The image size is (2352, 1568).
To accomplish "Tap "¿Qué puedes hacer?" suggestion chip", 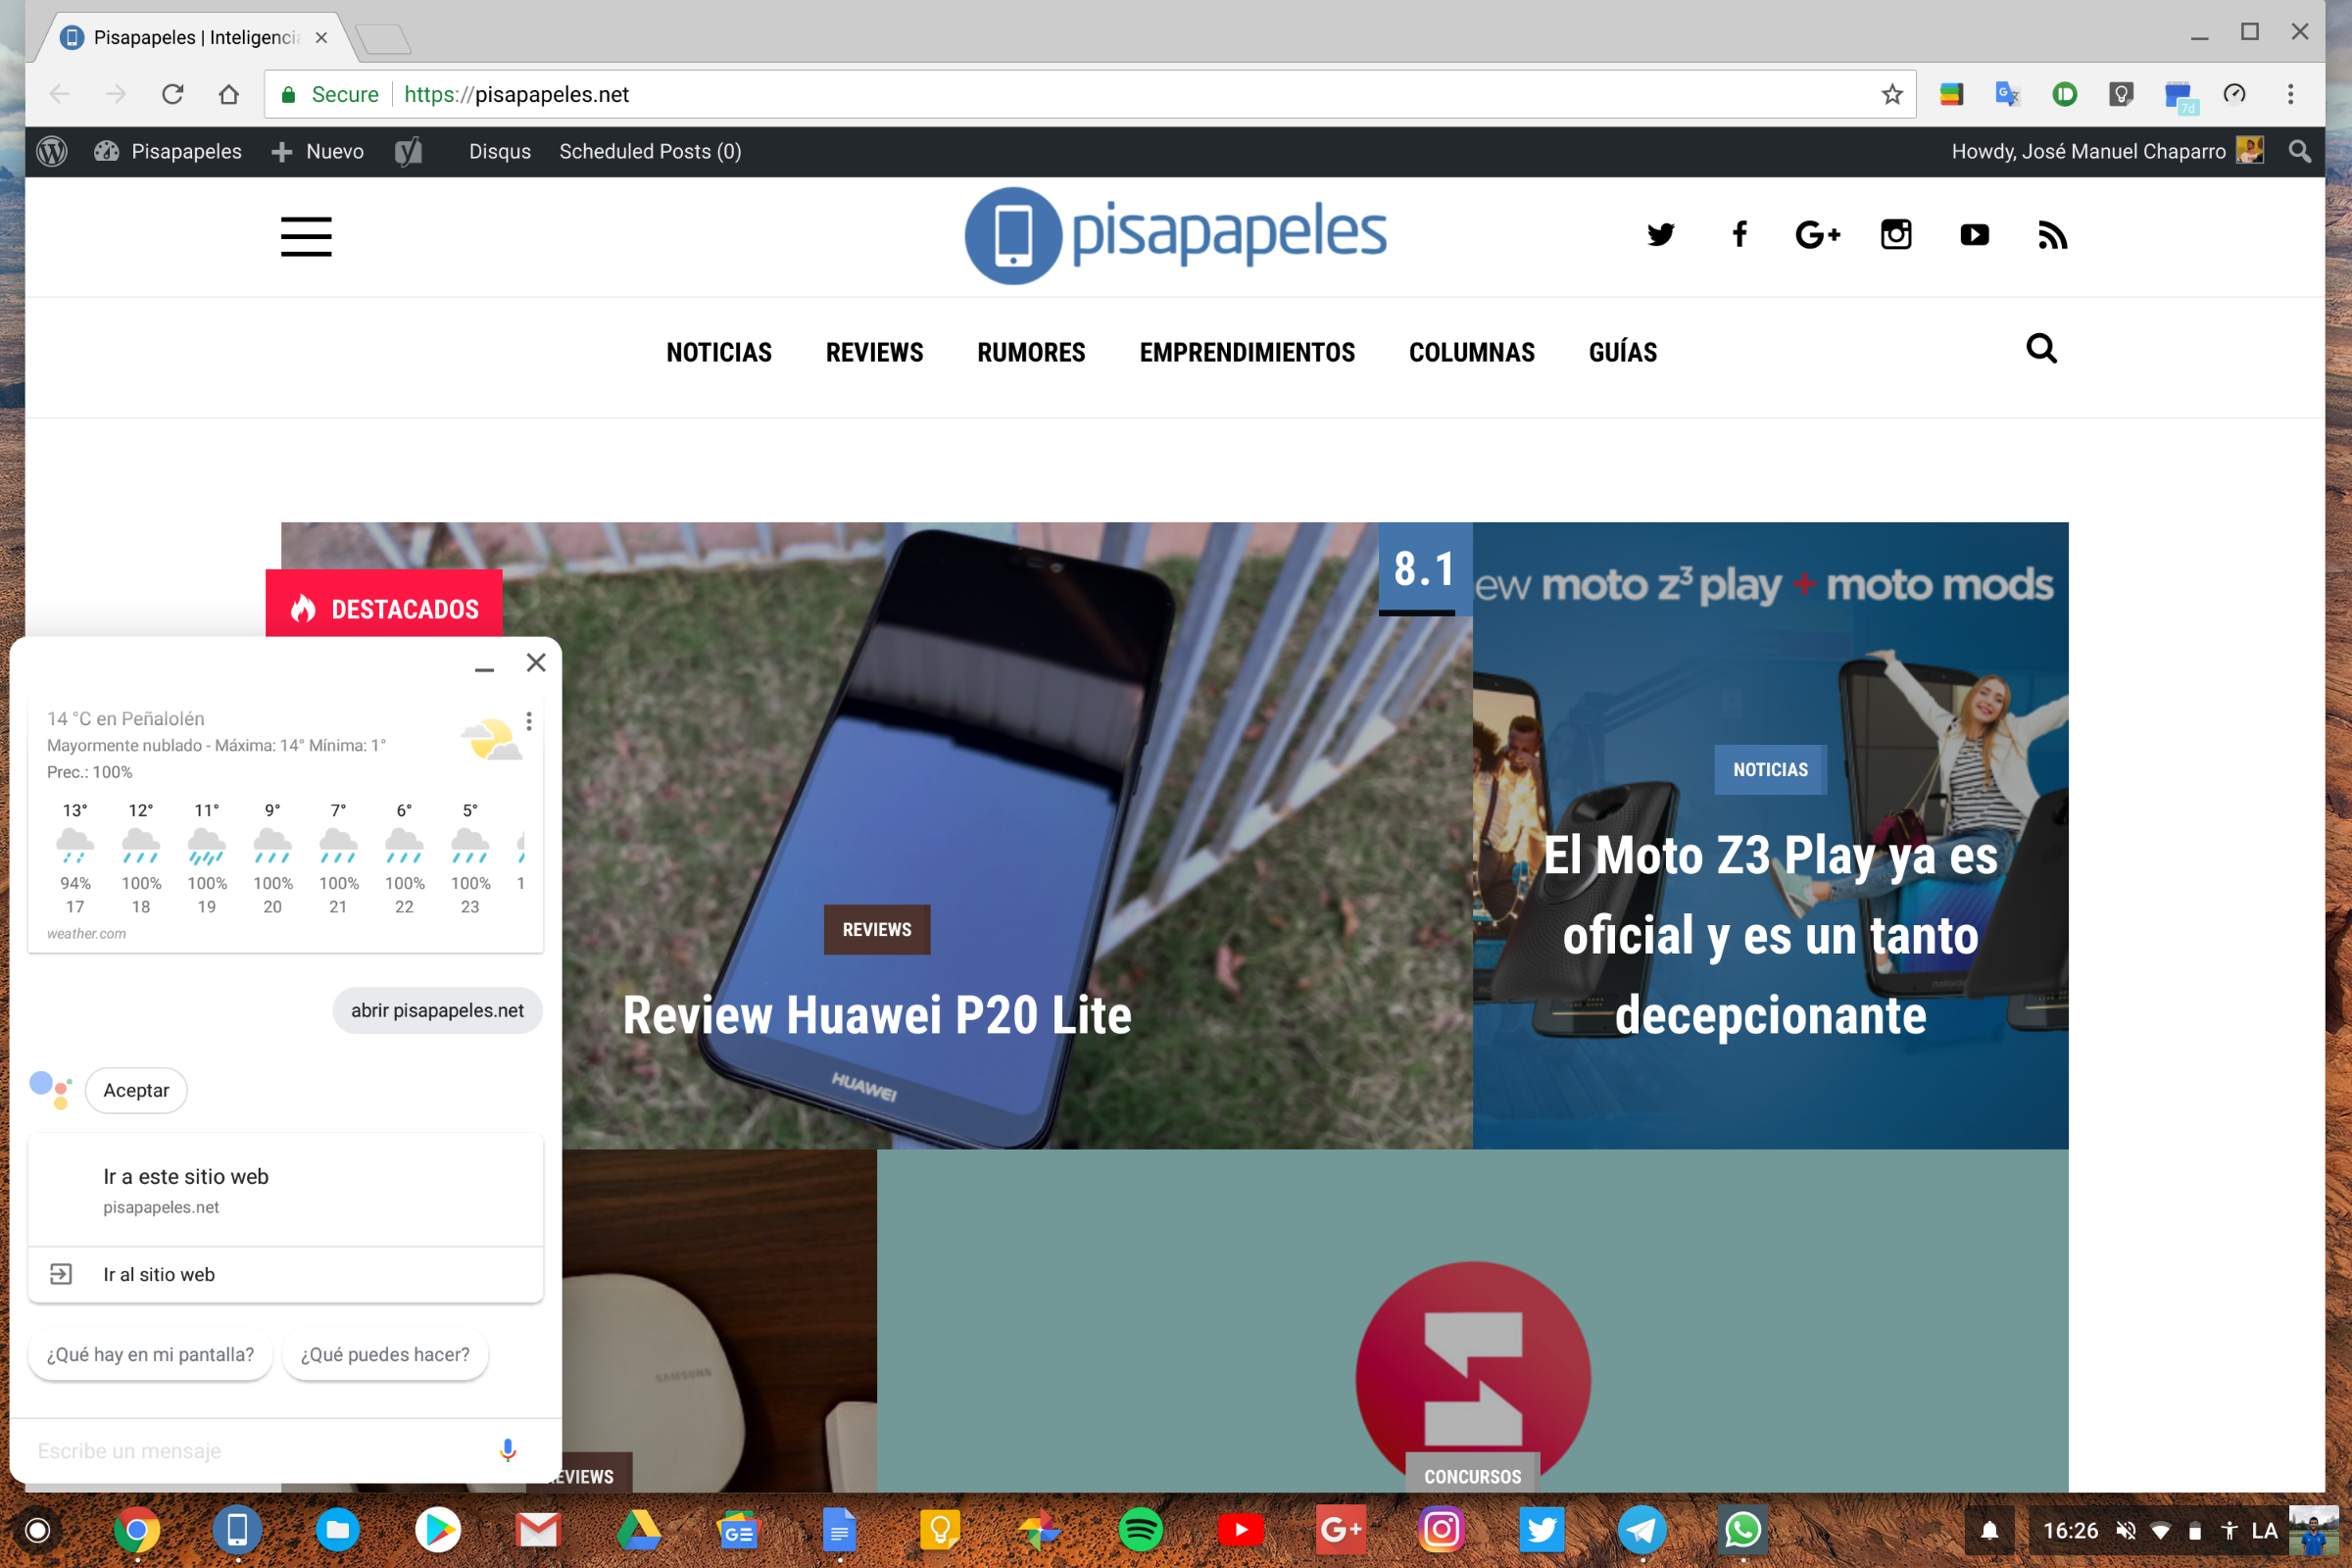I will 385,1354.
